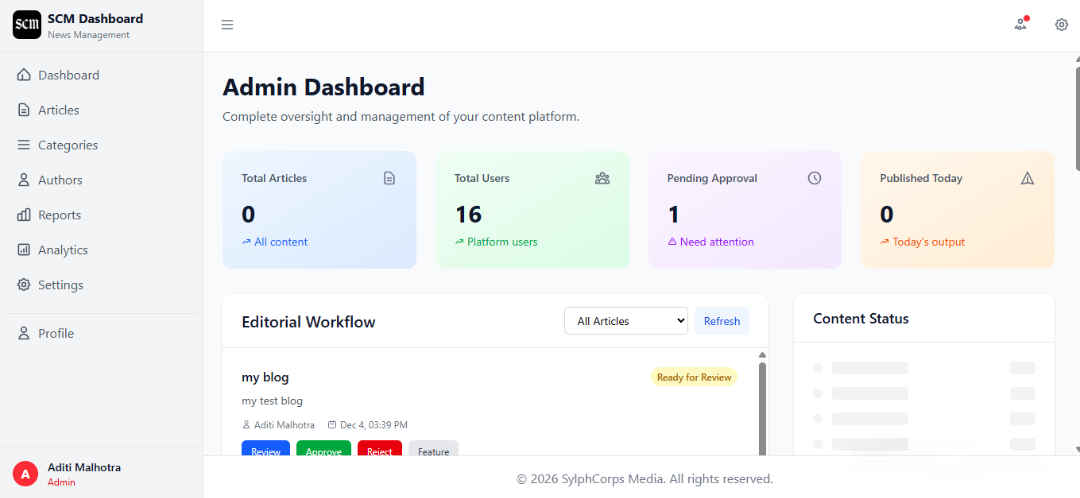This screenshot has width=1080, height=498.
Task: Open the Total Users stat card
Action: 532,209
